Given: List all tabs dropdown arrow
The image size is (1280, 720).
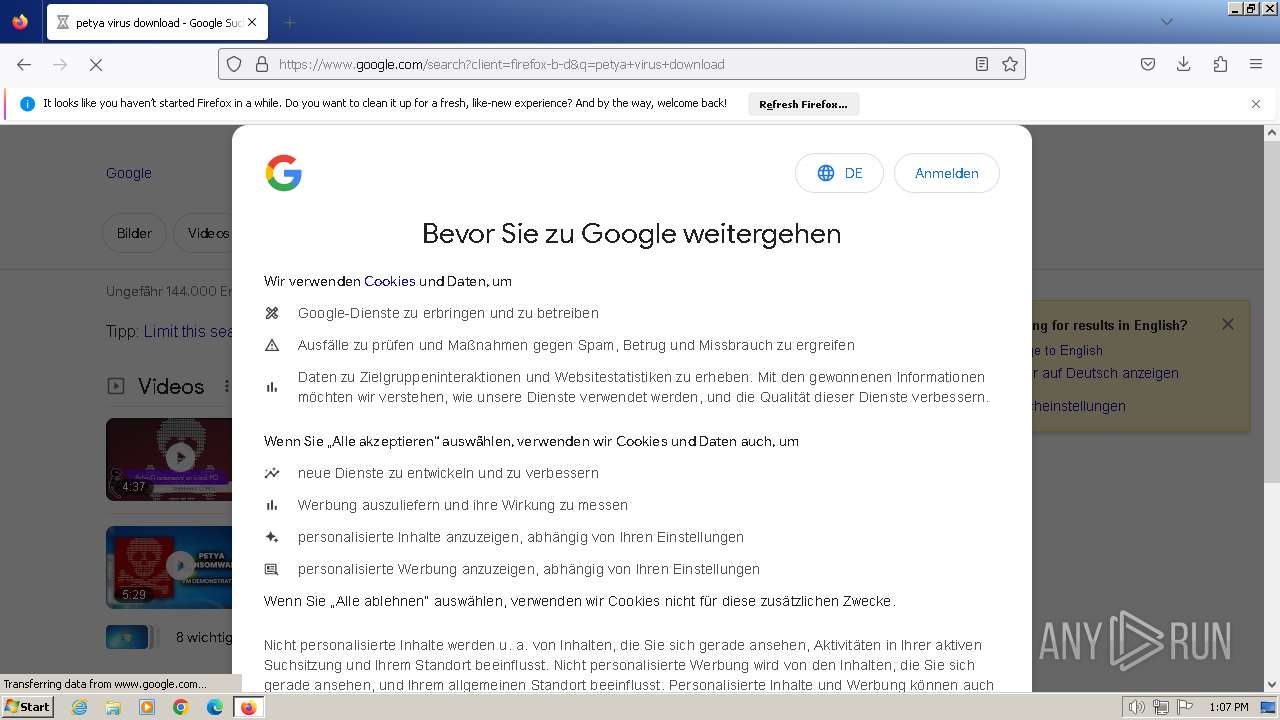Looking at the screenshot, I should [1166, 22].
